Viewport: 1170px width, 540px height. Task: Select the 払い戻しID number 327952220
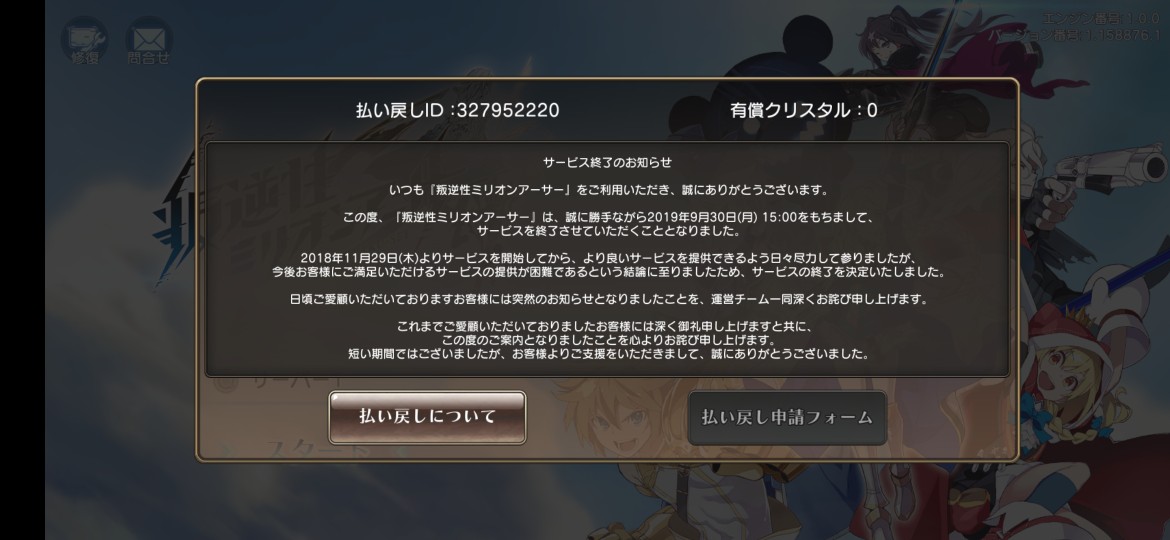[x=507, y=110]
